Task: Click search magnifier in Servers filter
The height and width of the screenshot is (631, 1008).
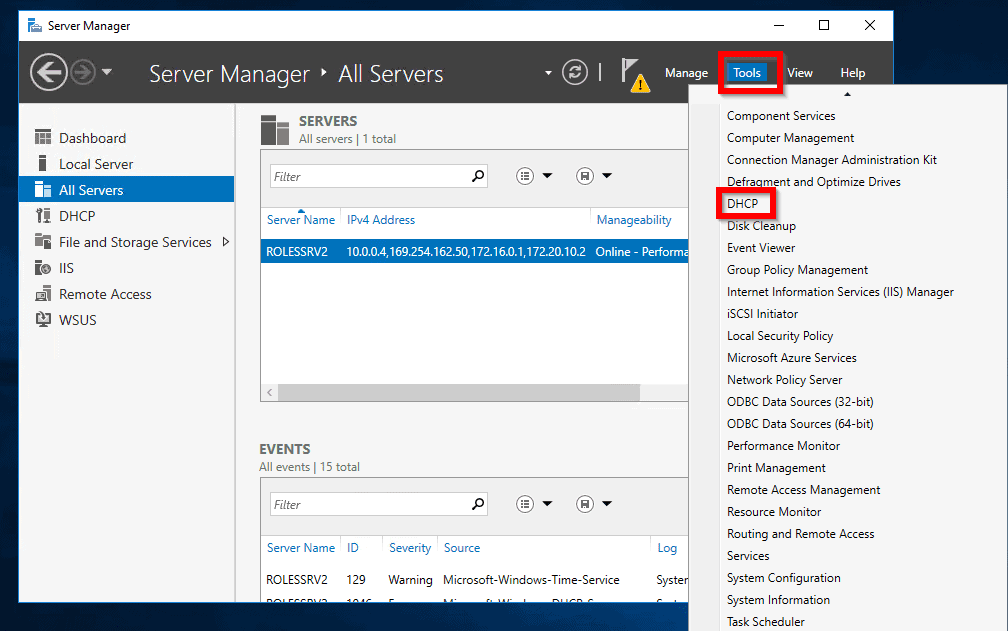Action: (x=478, y=176)
